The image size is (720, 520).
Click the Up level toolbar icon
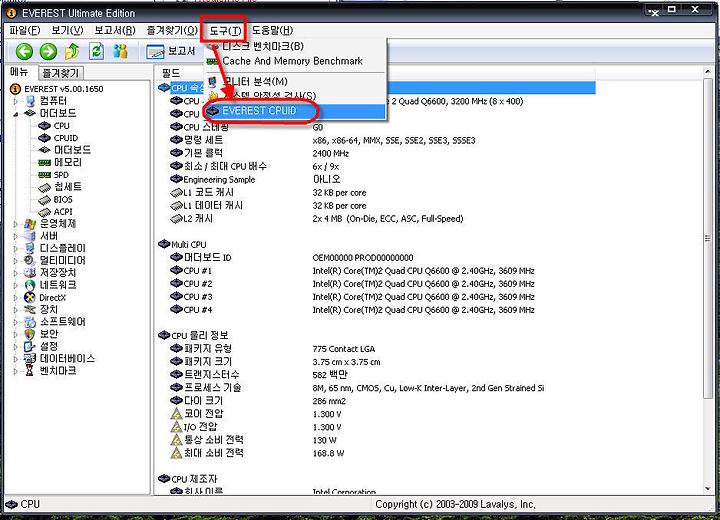(72, 51)
